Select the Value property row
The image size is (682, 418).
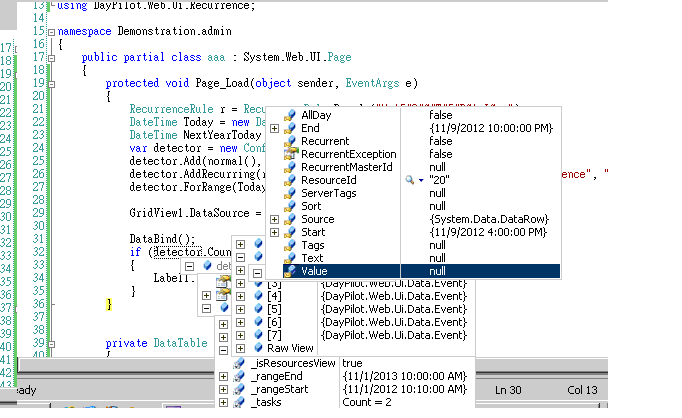click(421, 271)
